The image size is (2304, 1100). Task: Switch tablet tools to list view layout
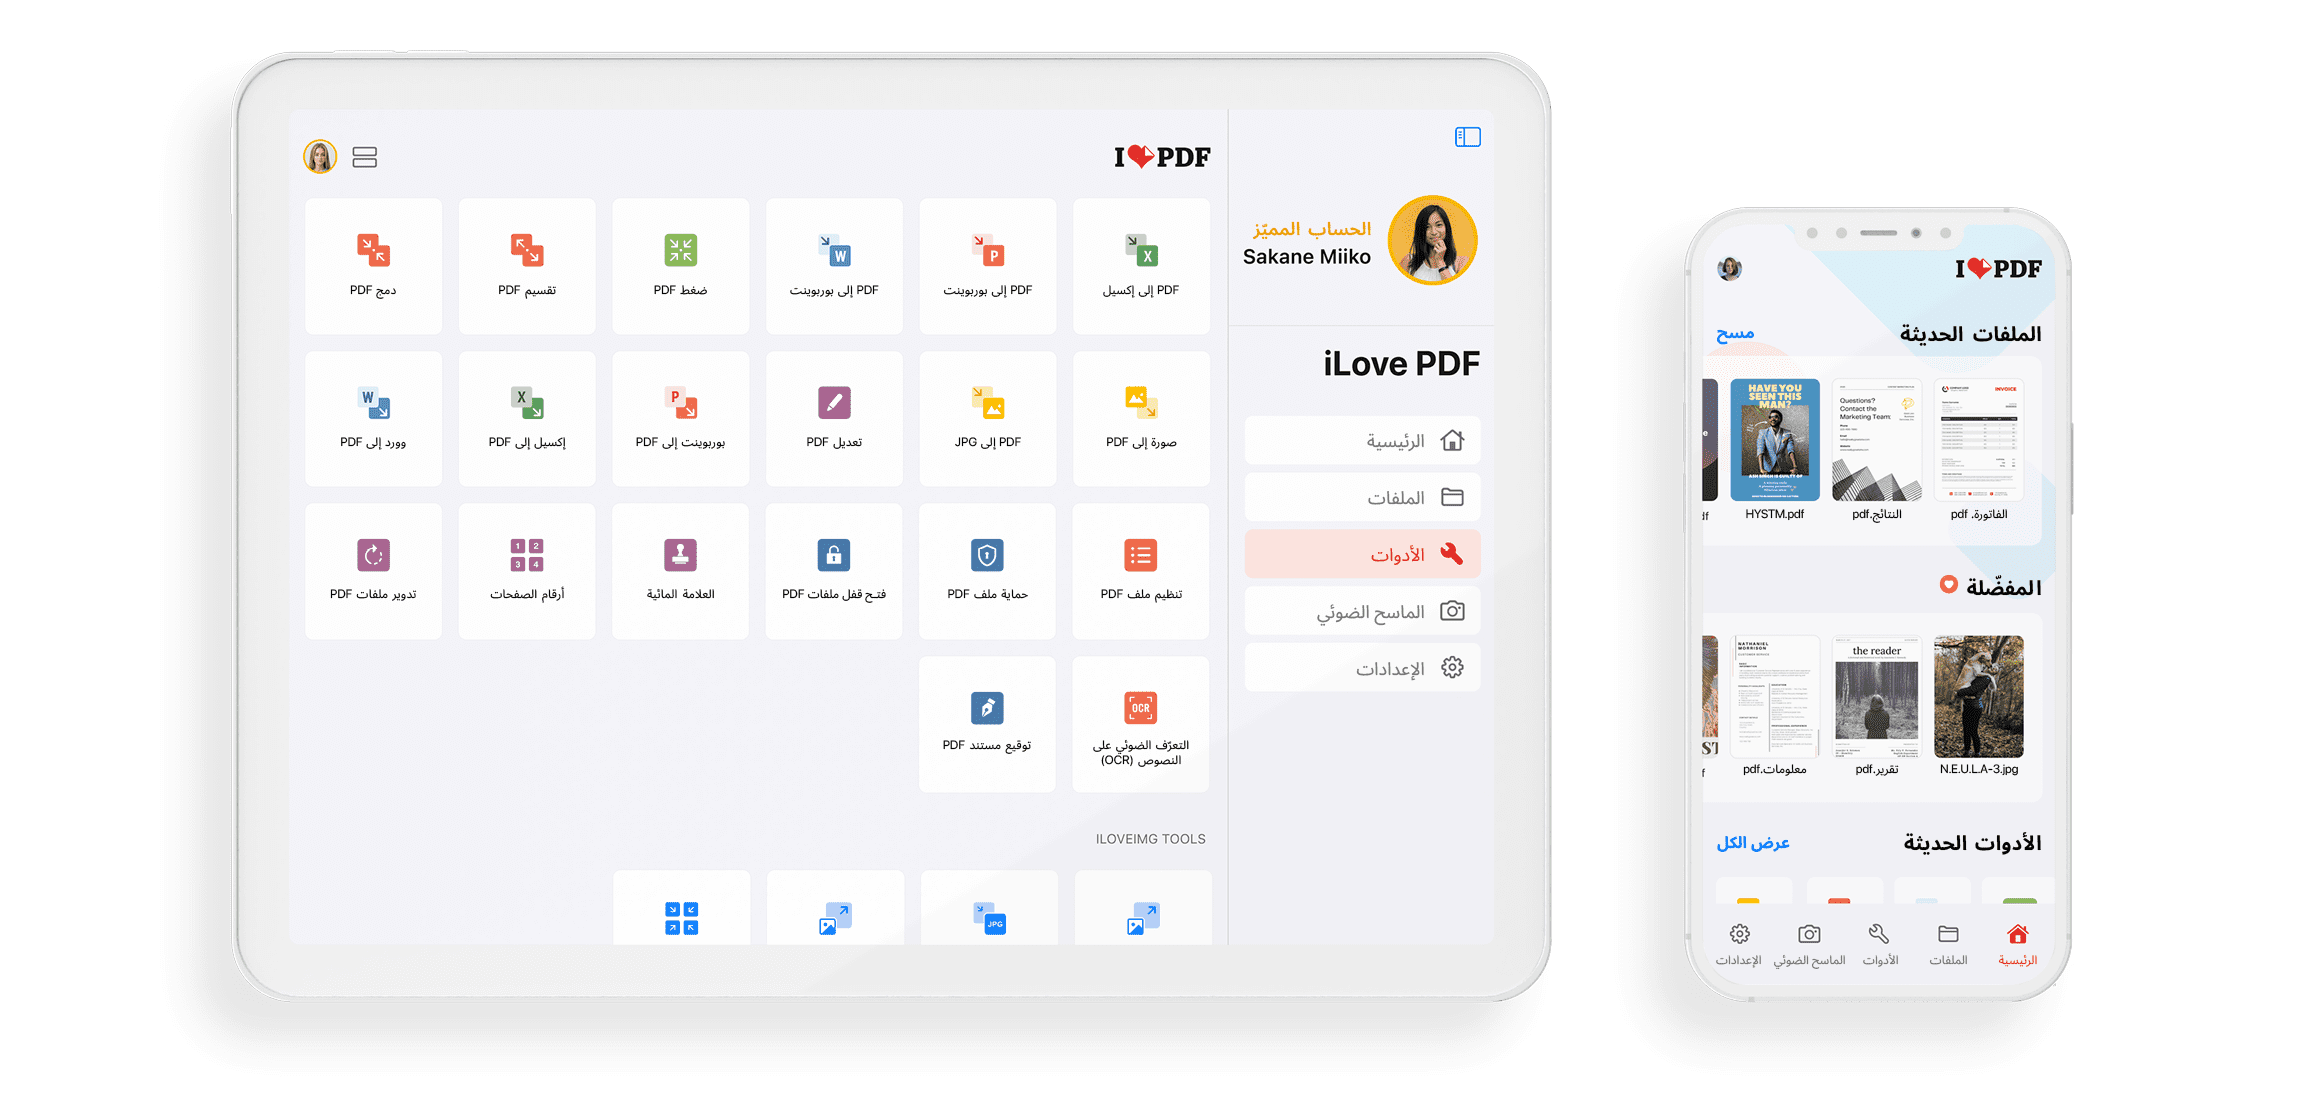[x=365, y=157]
